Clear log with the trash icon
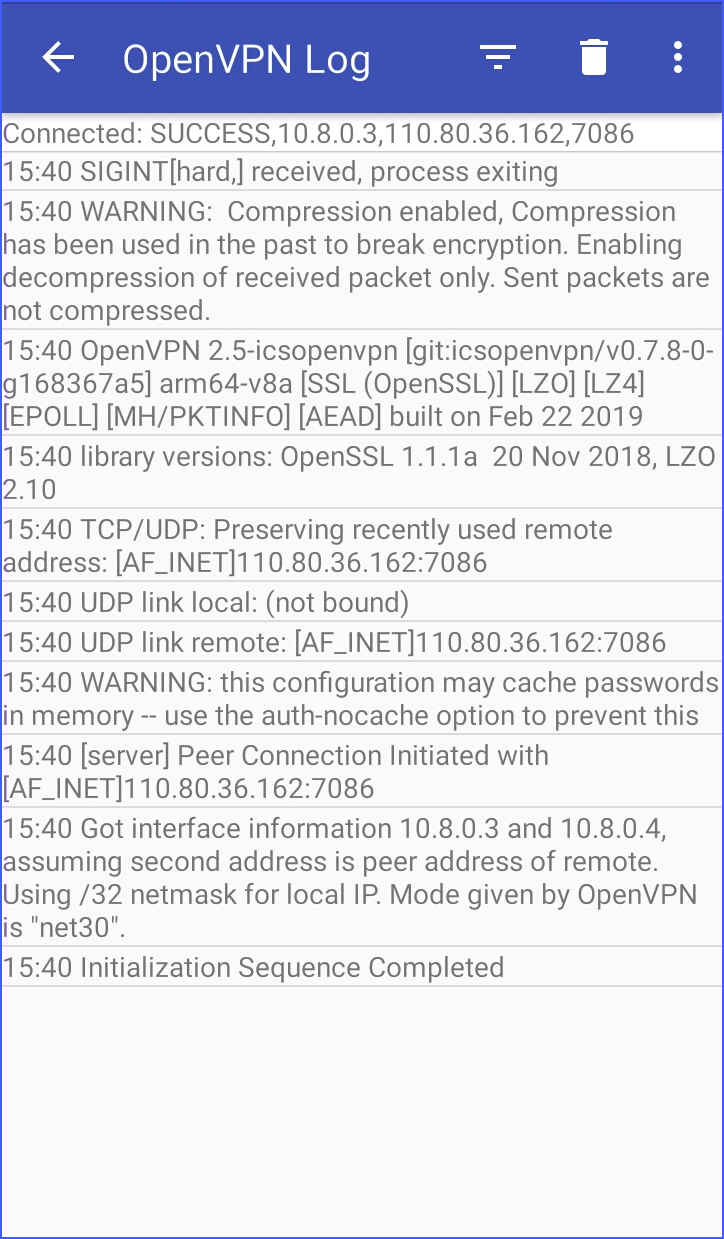Viewport: 724px width, 1239px height. click(593, 58)
